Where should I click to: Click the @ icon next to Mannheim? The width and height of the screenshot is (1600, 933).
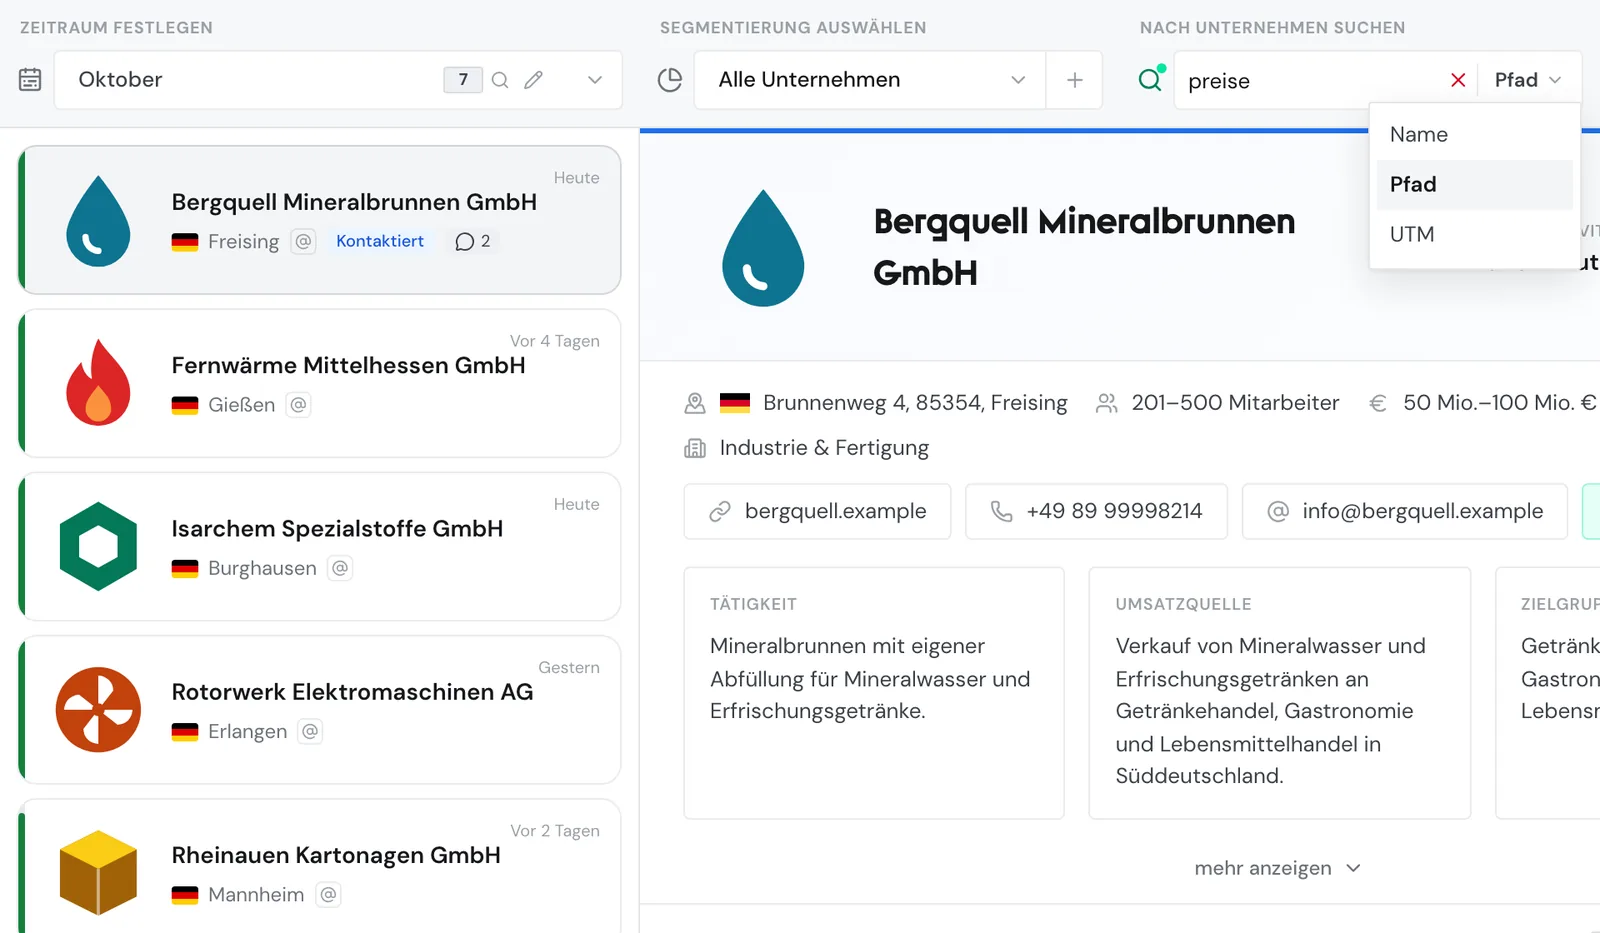[328, 894]
